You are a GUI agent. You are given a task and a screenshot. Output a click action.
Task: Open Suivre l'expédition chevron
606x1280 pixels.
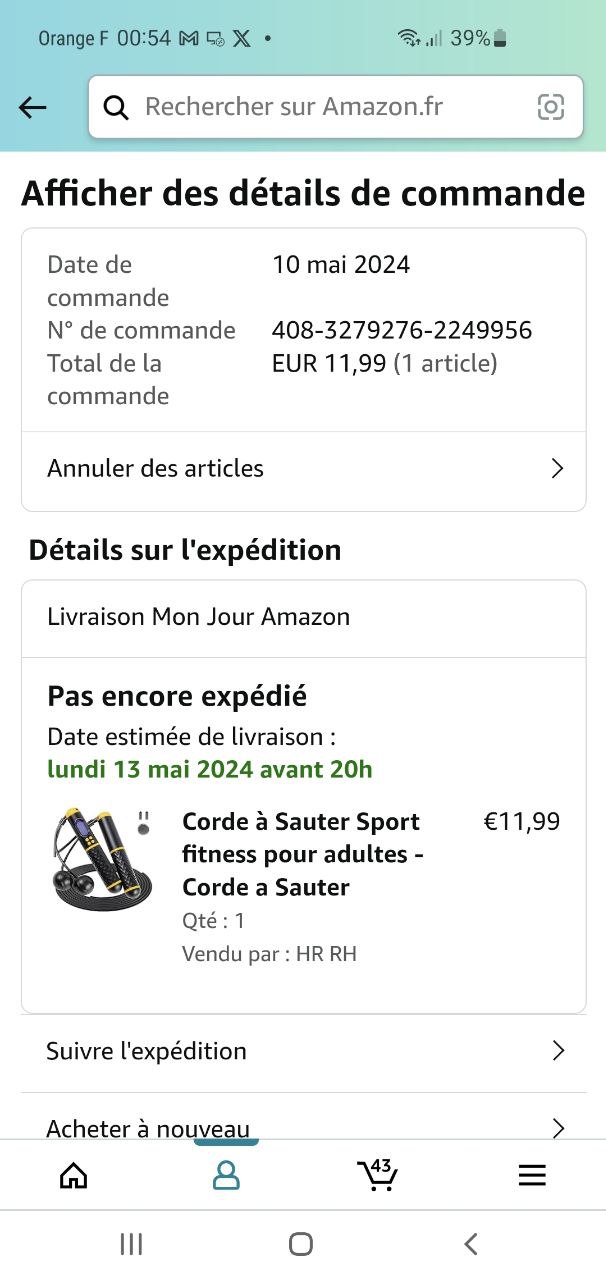point(558,1051)
